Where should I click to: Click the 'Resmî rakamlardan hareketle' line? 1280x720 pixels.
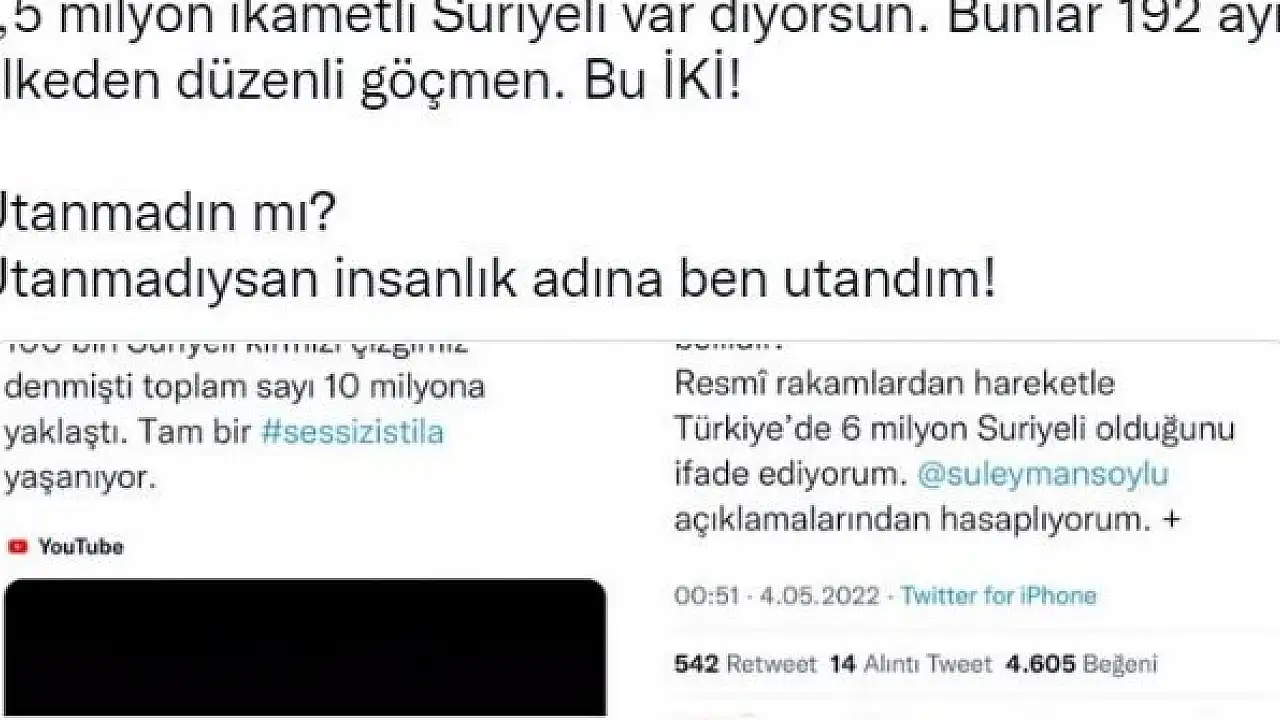pos(894,384)
